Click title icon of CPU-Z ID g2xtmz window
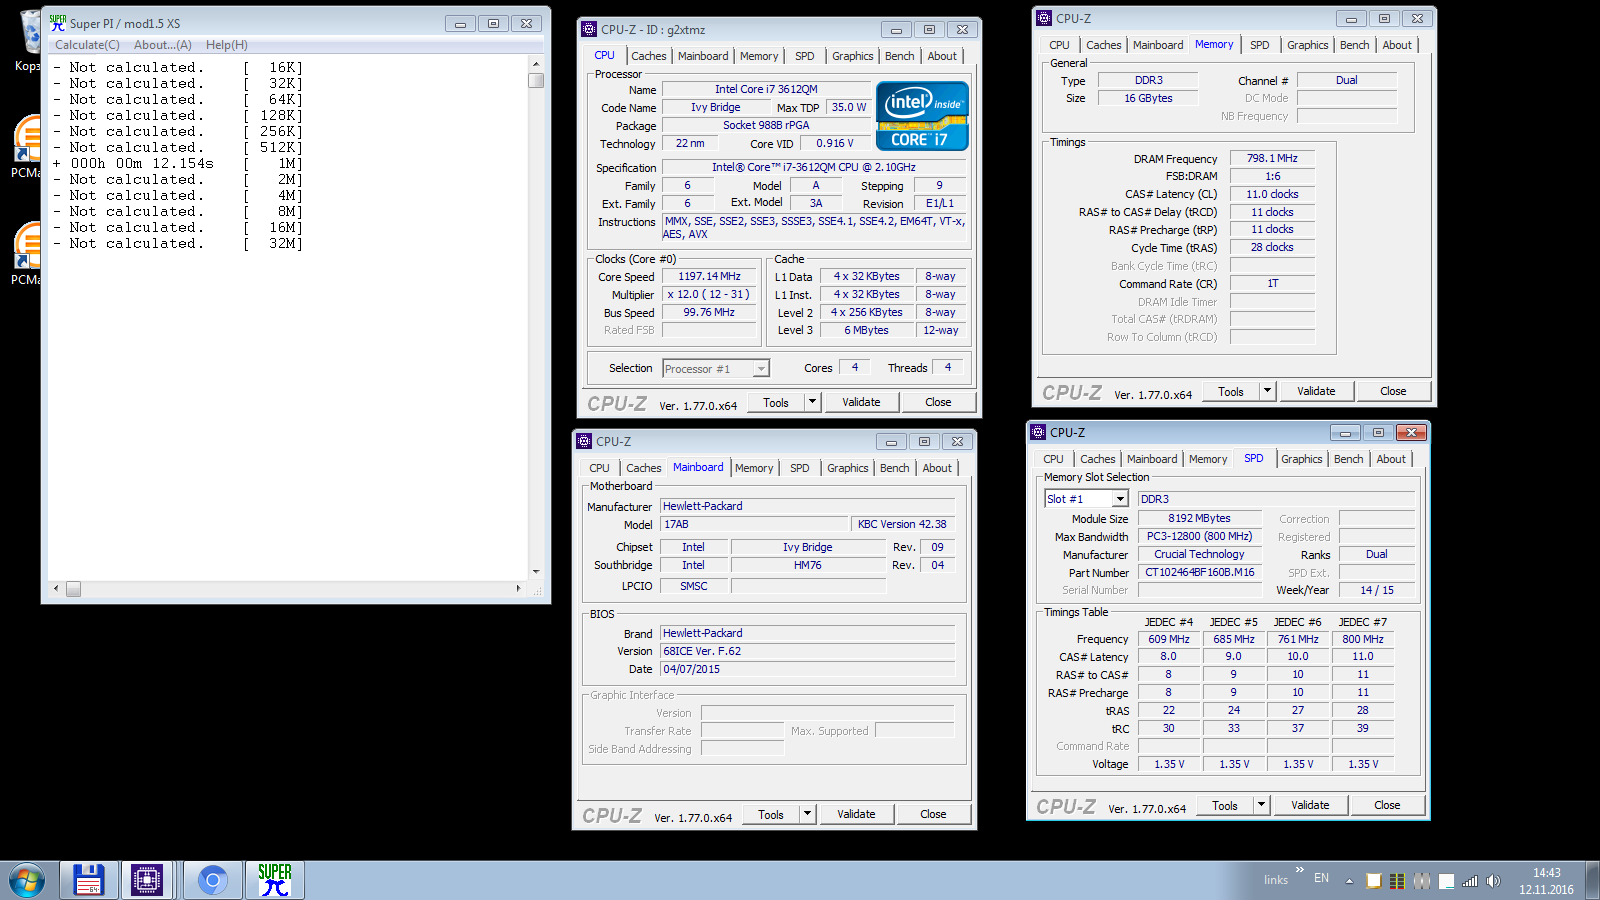Image resolution: width=1600 pixels, height=900 pixels. (x=589, y=29)
